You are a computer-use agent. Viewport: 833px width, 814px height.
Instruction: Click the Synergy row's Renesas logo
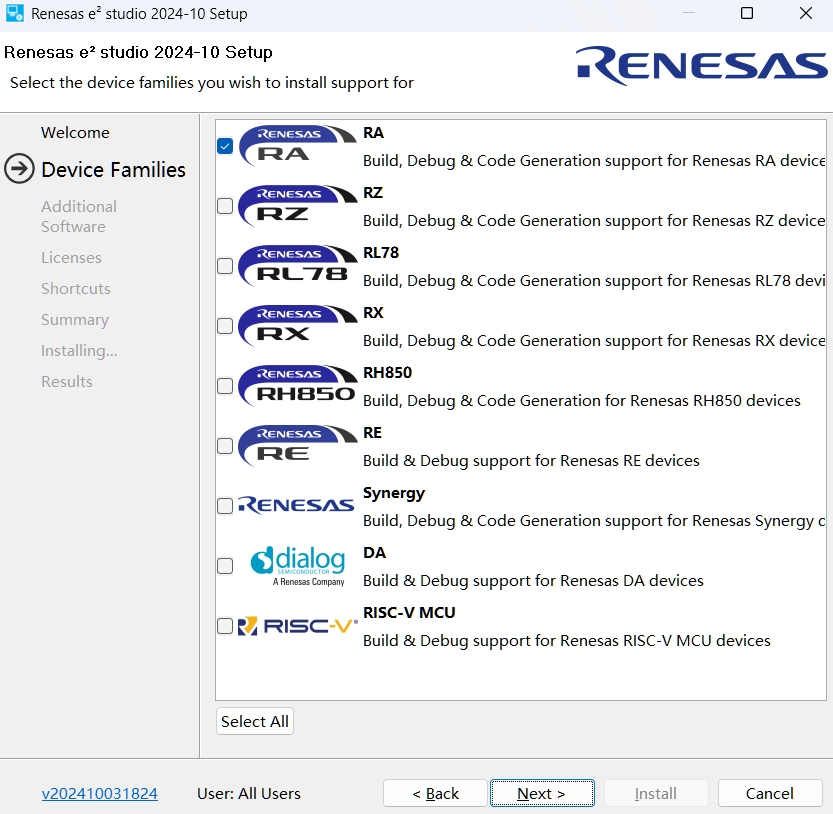pyautogui.click(x=296, y=506)
